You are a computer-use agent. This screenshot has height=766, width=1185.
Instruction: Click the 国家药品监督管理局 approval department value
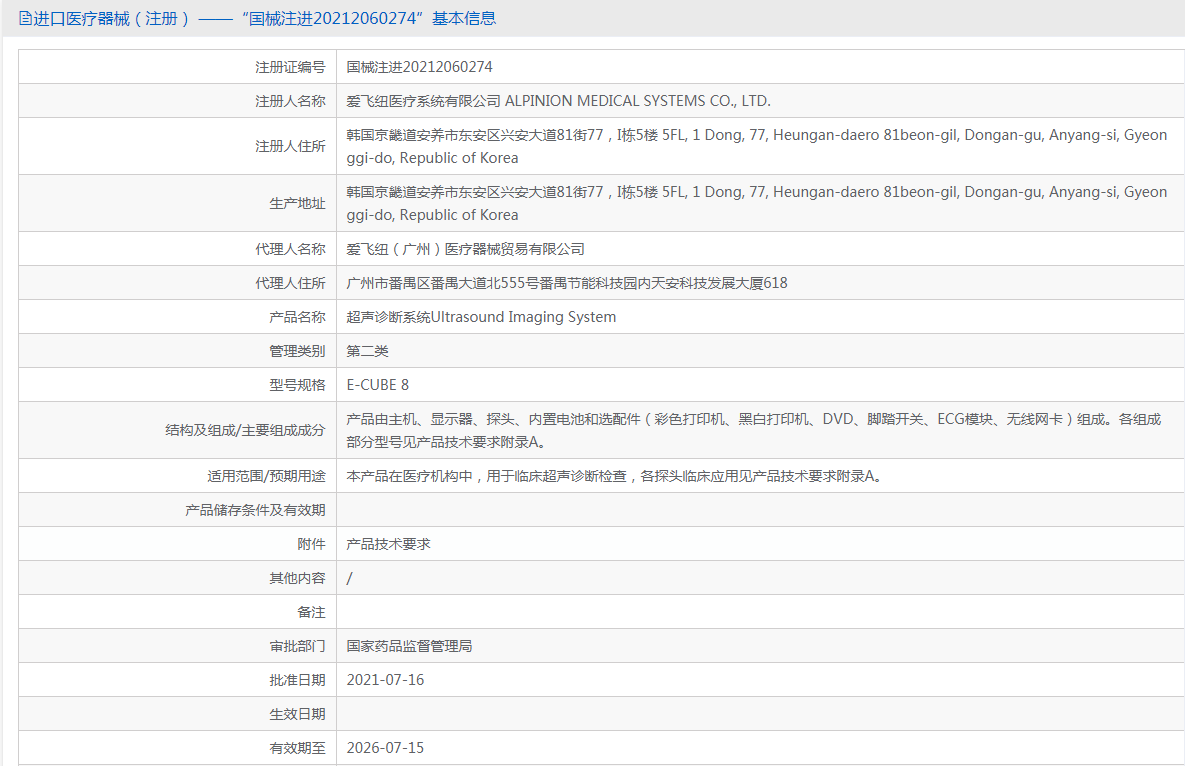click(x=409, y=646)
